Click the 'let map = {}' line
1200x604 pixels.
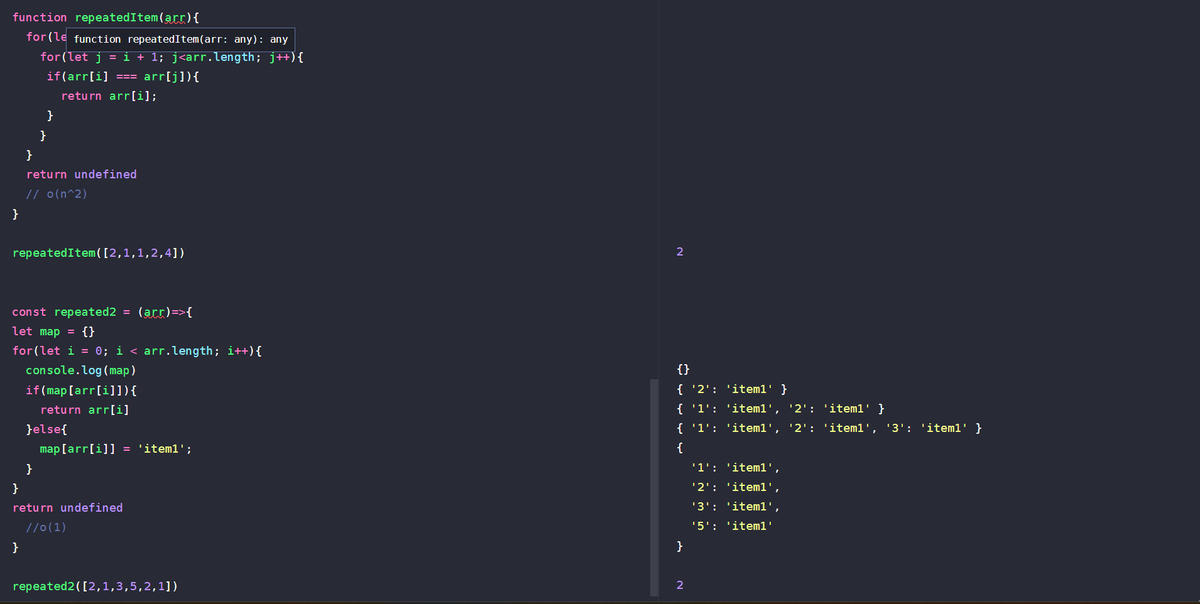53,331
